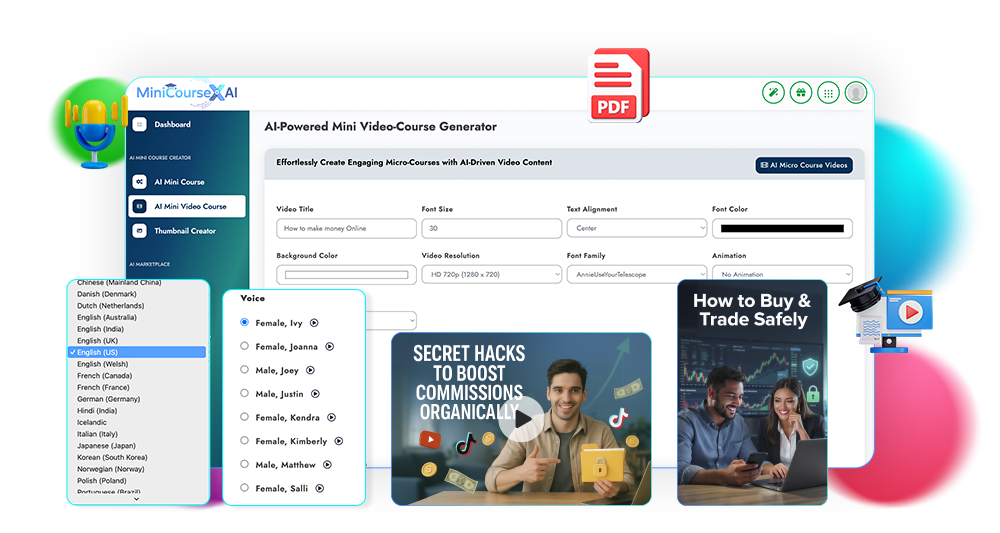Viewport: 1000px width, 533px height.
Task: Click the PDF file icon
Action: pyautogui.click(x=618, y=85)
